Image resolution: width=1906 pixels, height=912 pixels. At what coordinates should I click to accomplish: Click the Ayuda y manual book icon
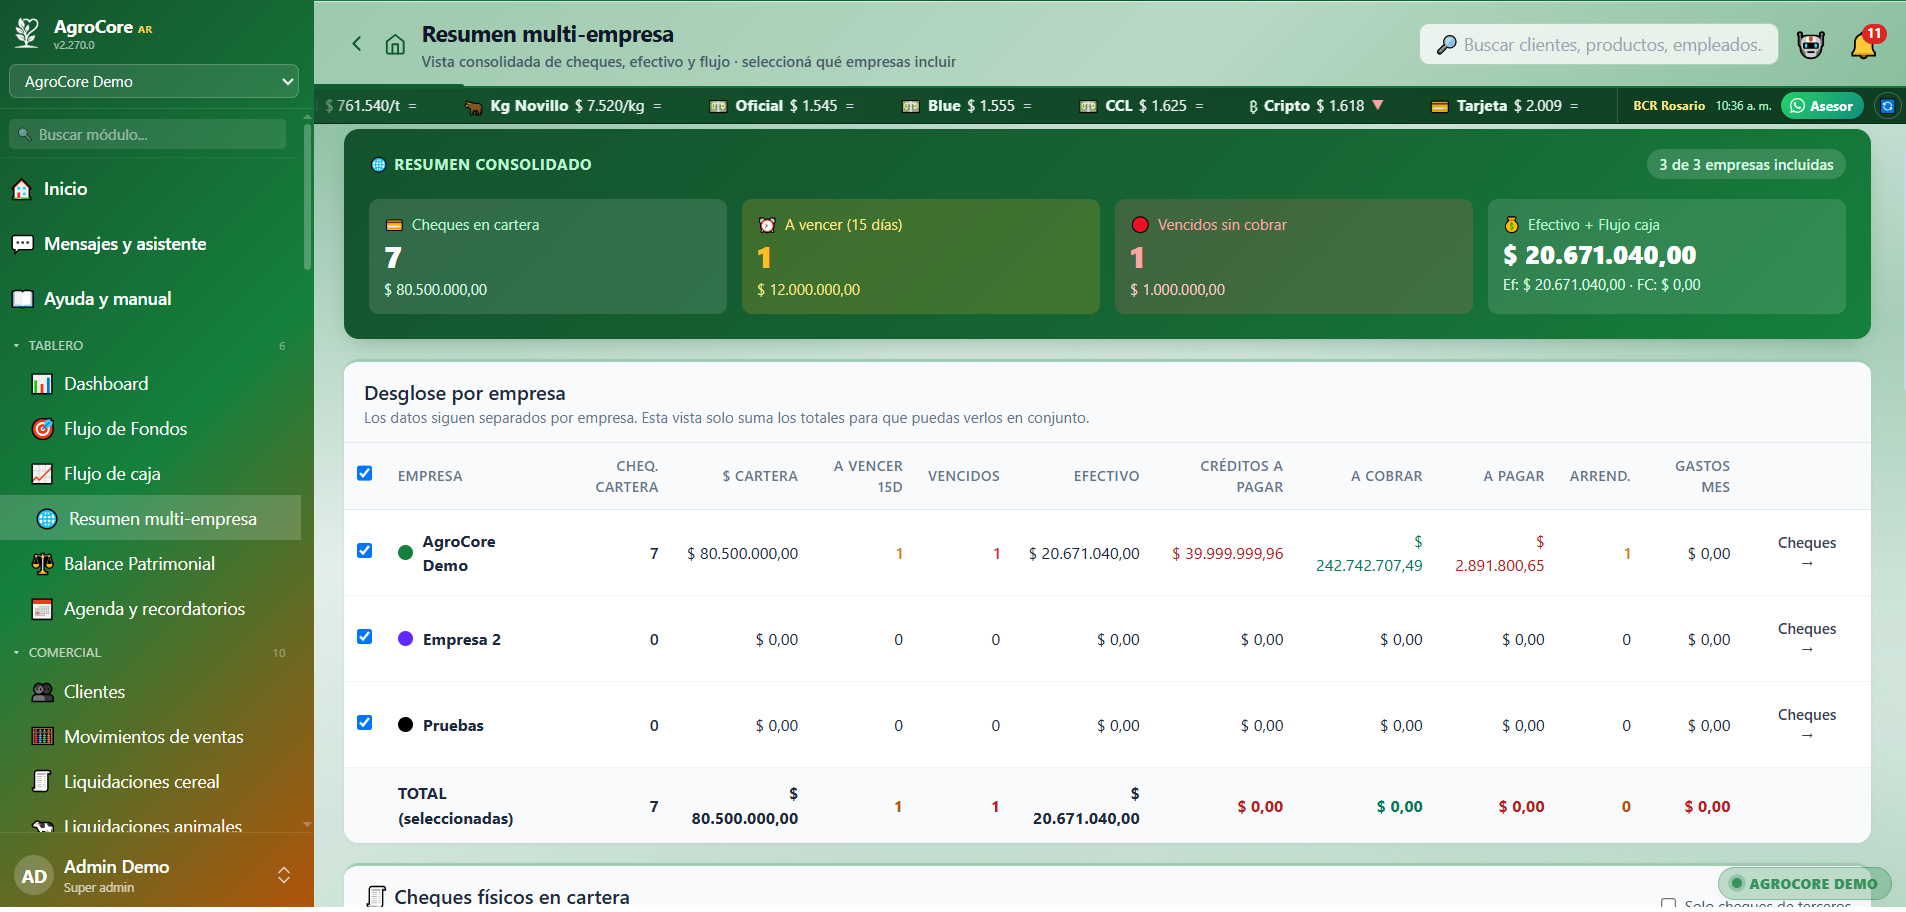22,299
